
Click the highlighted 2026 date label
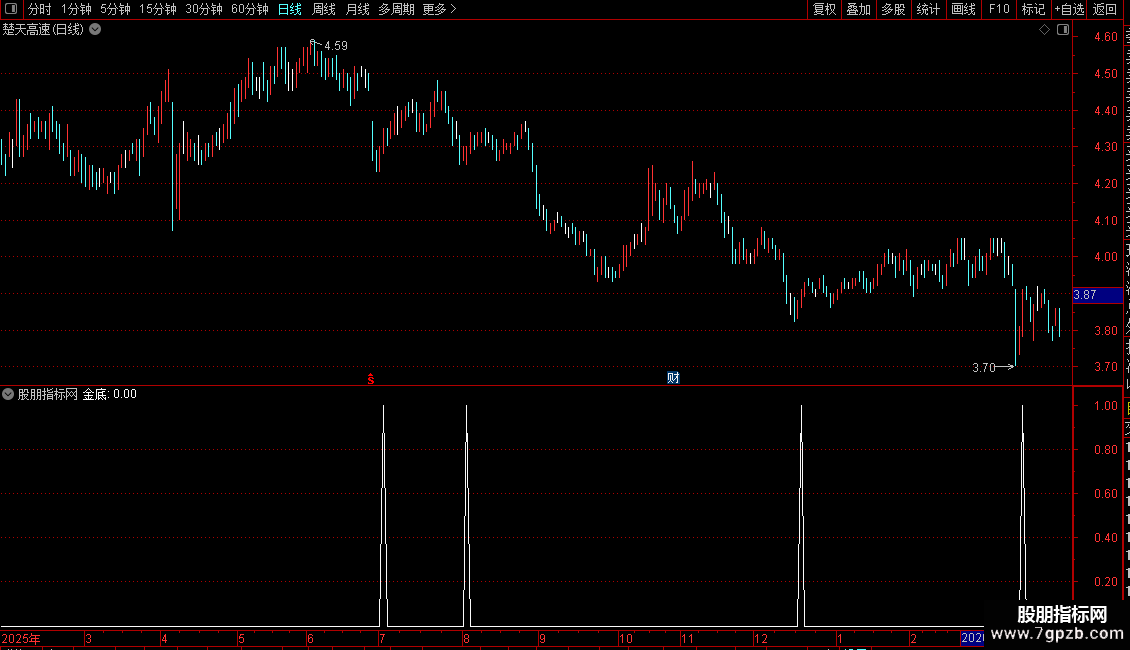972,638
